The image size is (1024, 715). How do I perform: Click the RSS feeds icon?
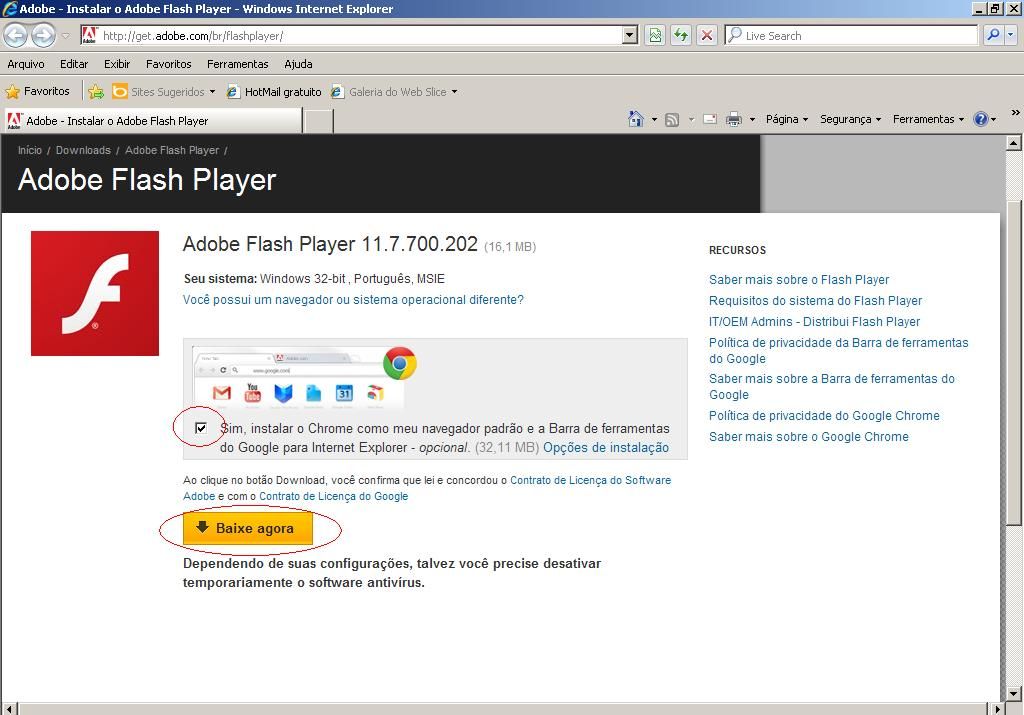pyautogui.click(x=672, y=119)
